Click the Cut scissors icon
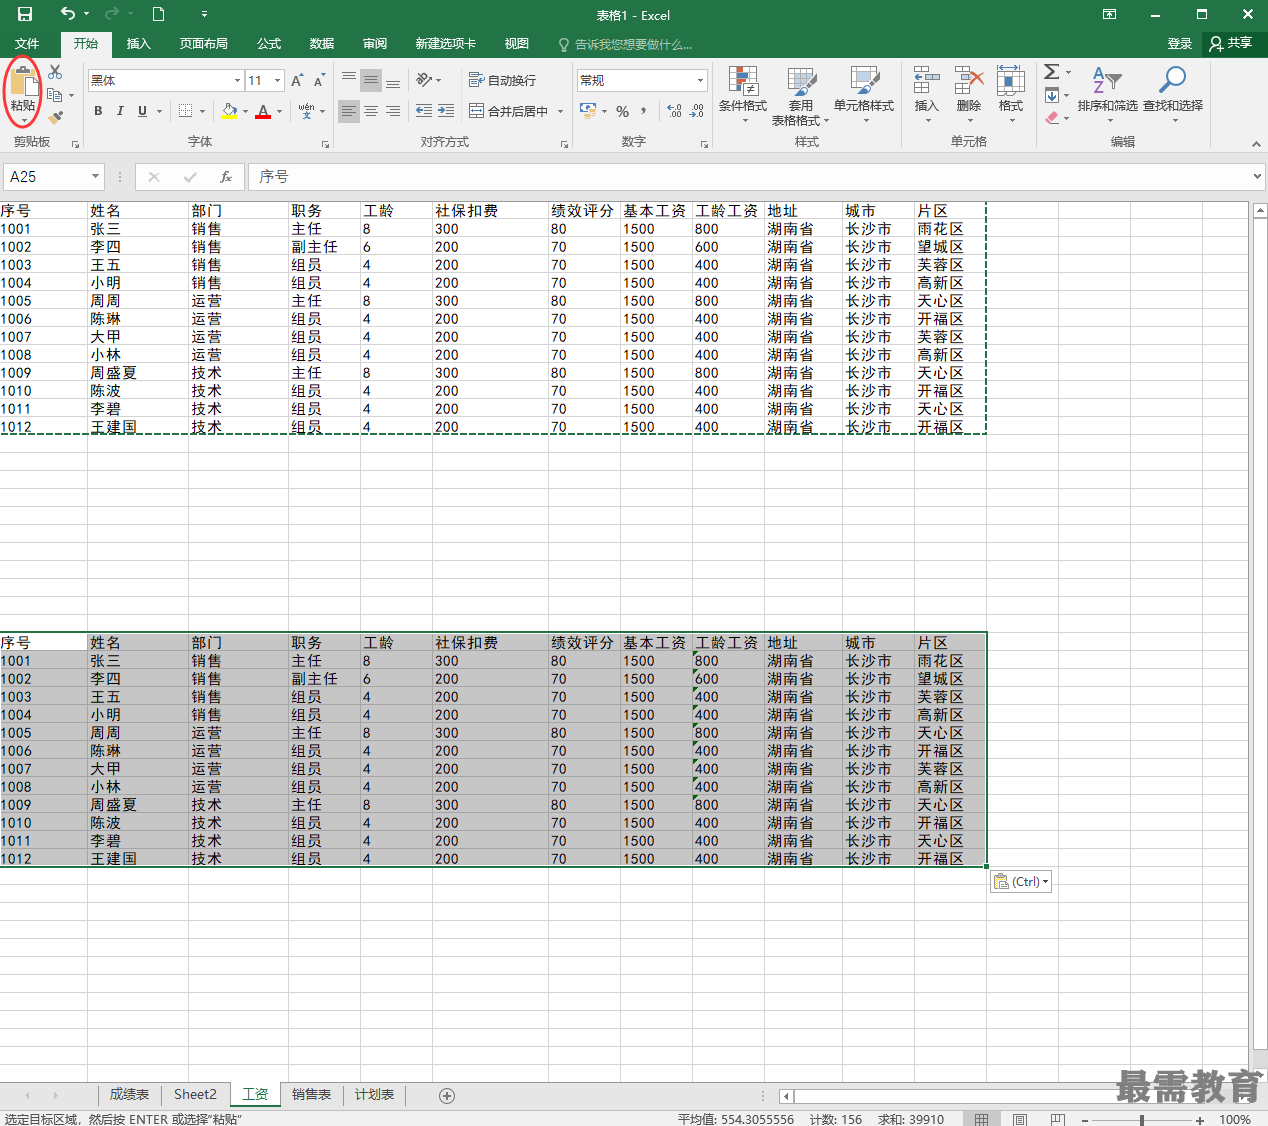Viewport: 1268px width, 1126px height. tap(55, 72)
